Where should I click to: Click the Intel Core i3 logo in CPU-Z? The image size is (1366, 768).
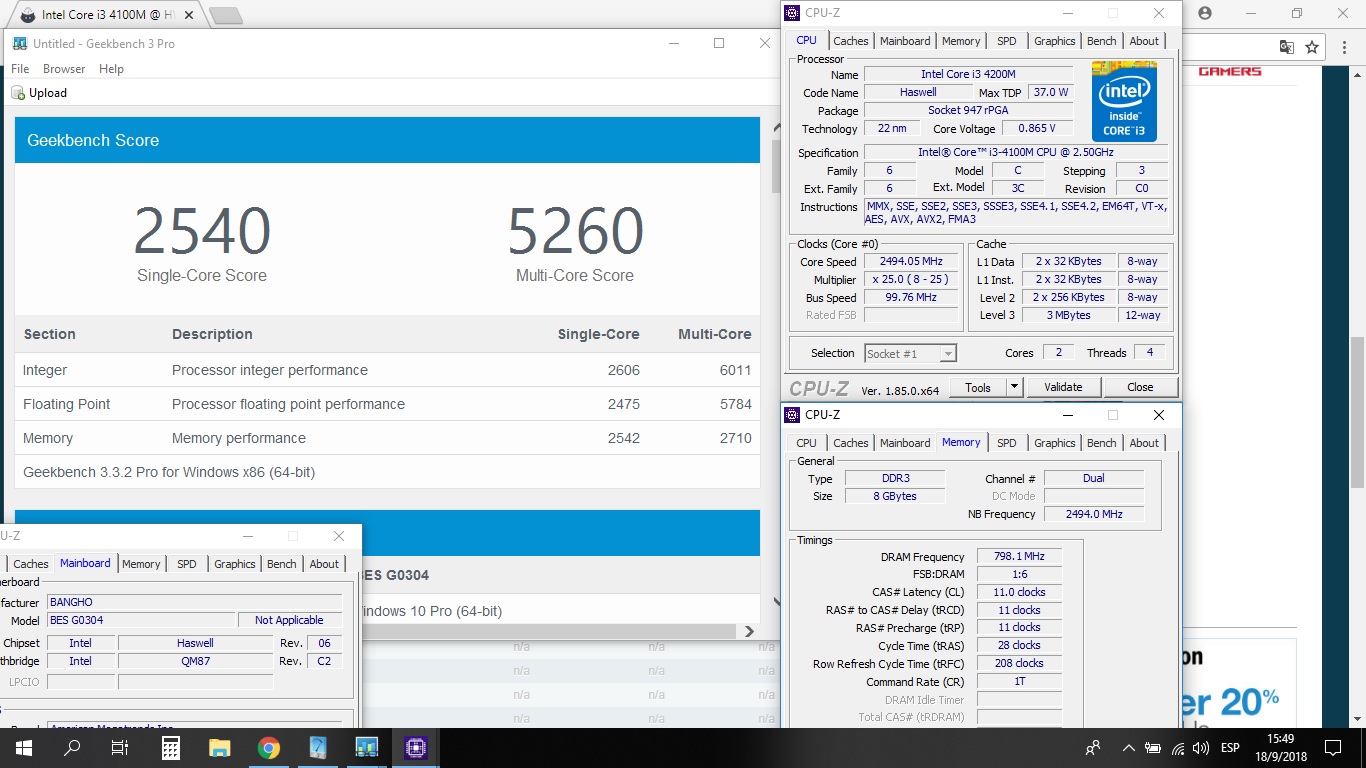click(1124, 101)
